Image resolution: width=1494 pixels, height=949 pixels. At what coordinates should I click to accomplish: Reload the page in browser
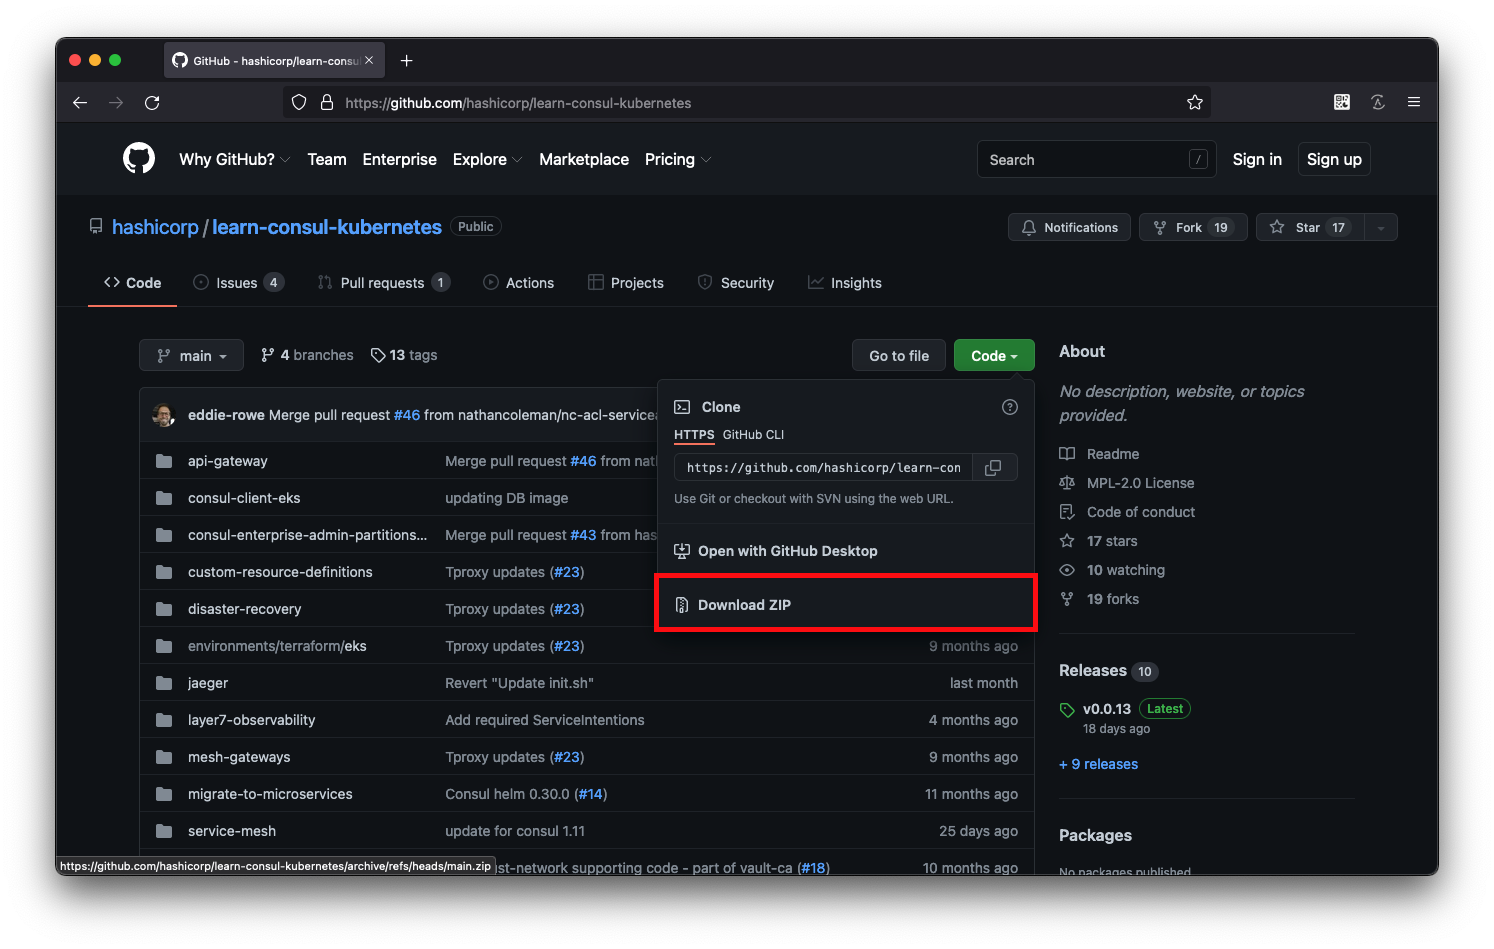pos(152,103)
